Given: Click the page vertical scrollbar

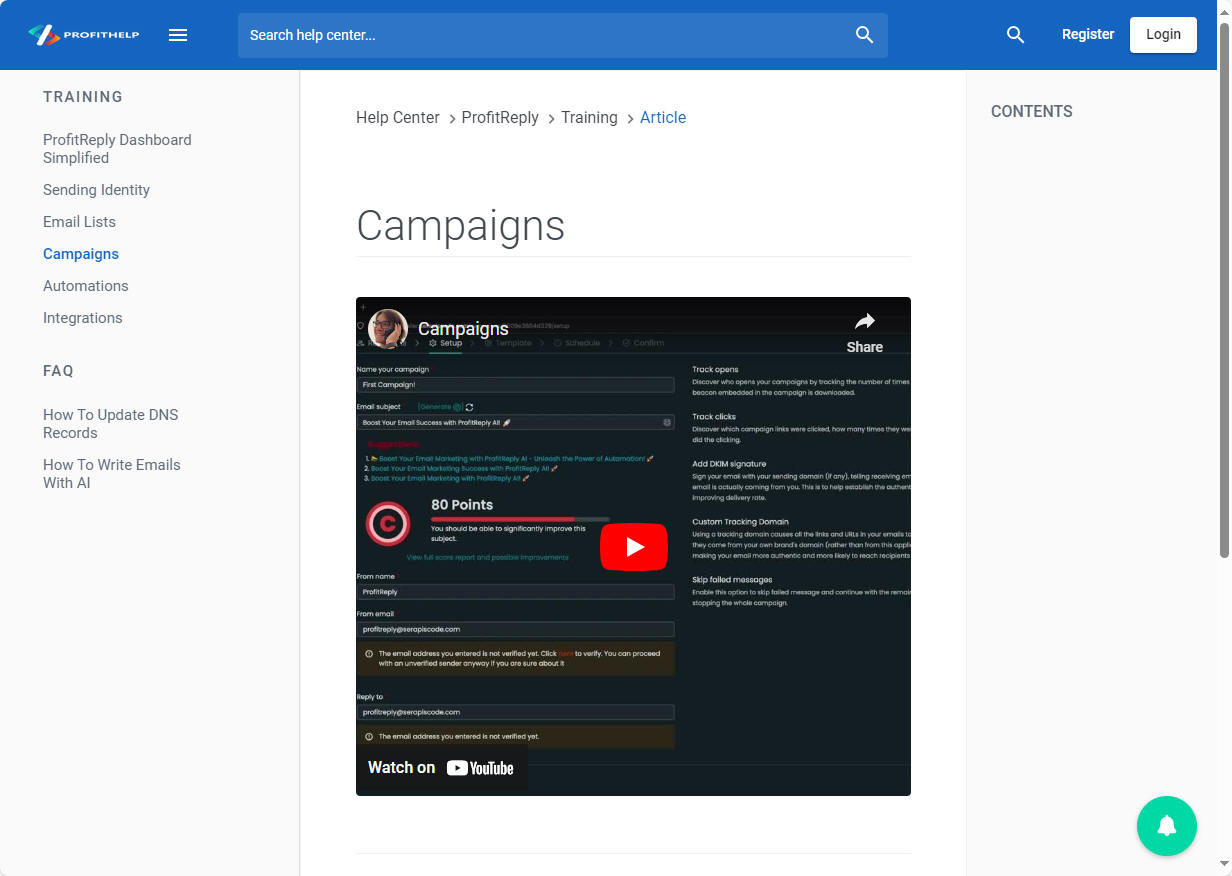Looking at the screenshot, I should pyautogui.click(x=1224, y=290).
